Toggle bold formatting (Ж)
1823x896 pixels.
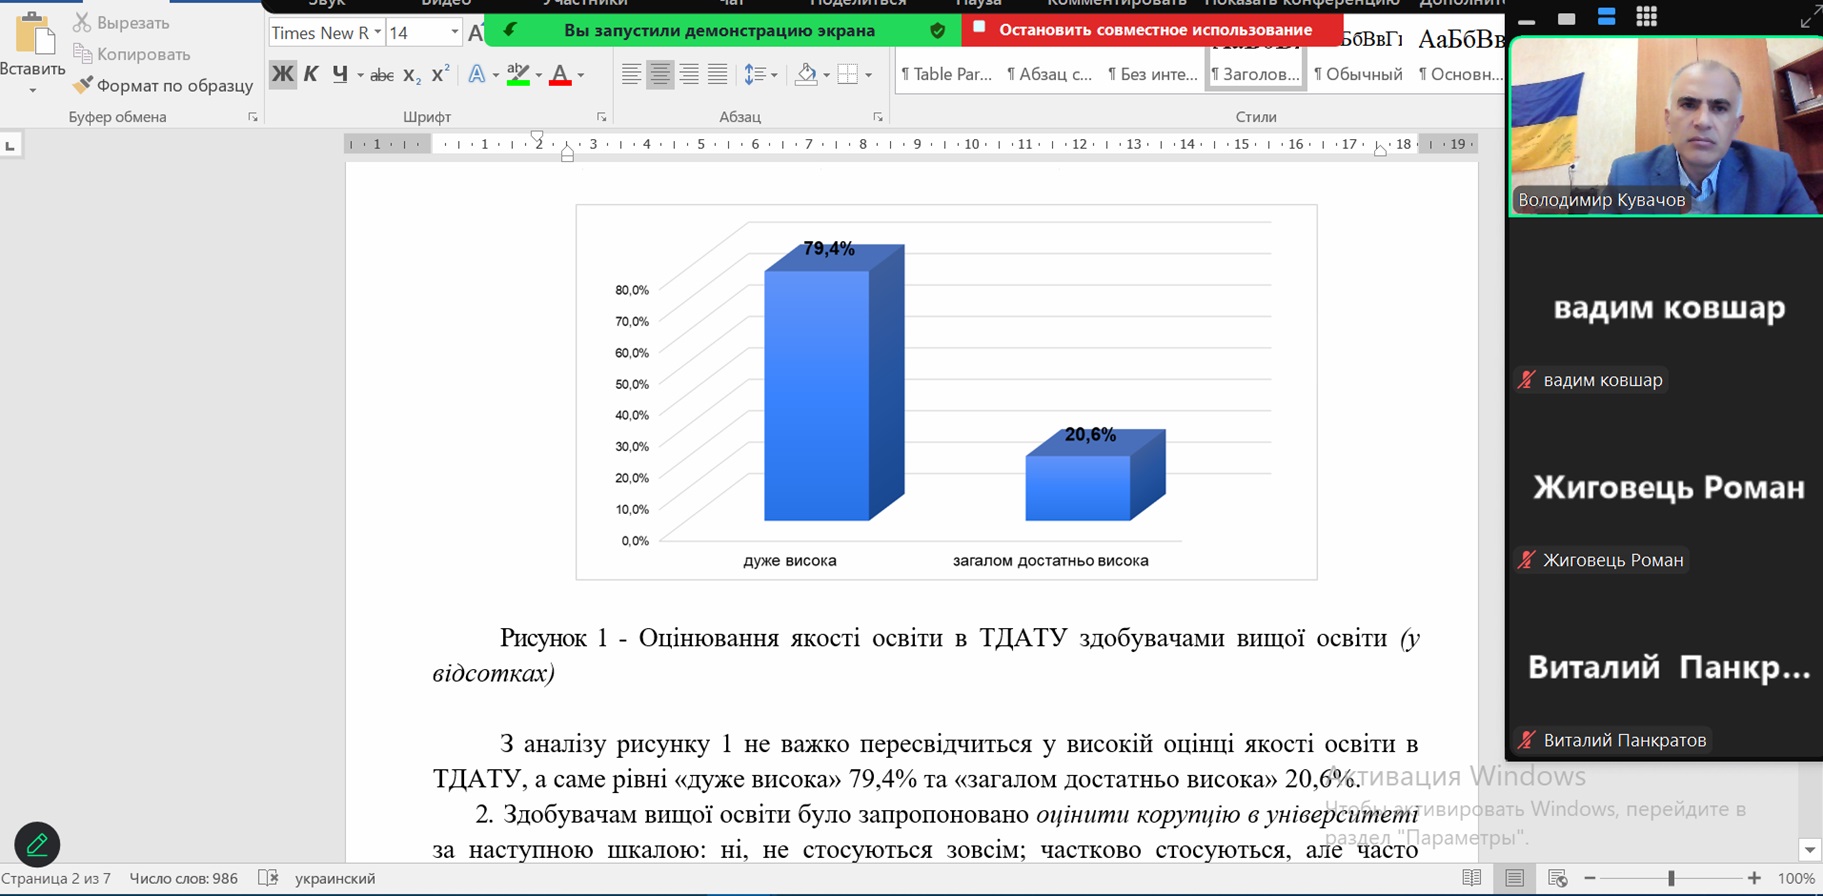[283, 74]
